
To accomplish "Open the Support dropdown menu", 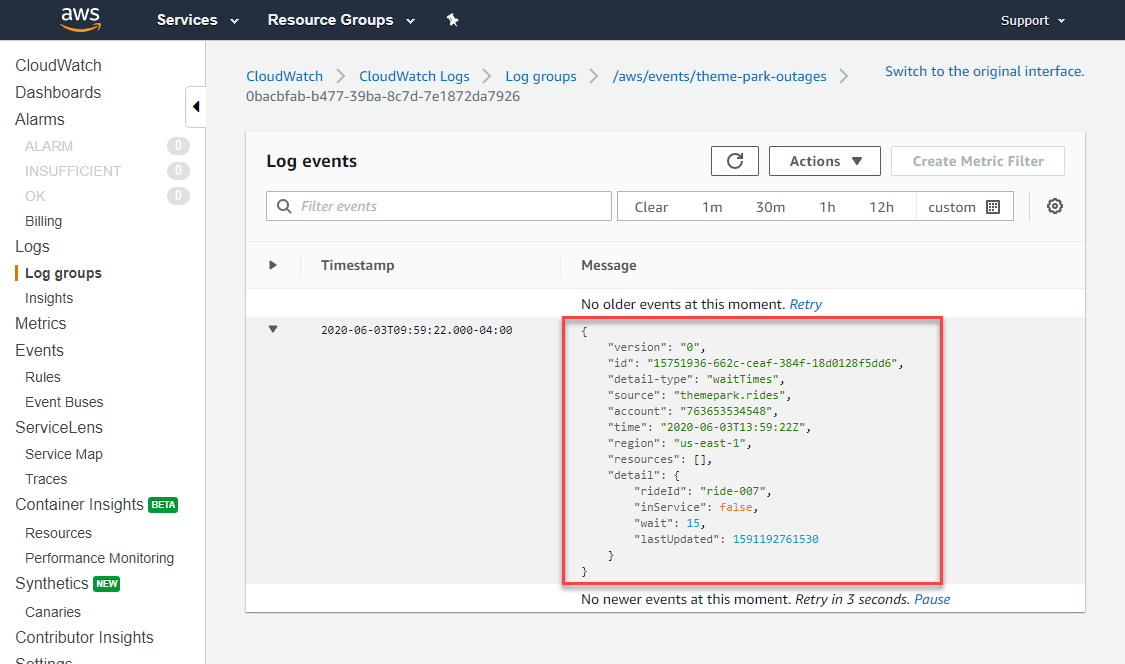I will point(1032,20).
